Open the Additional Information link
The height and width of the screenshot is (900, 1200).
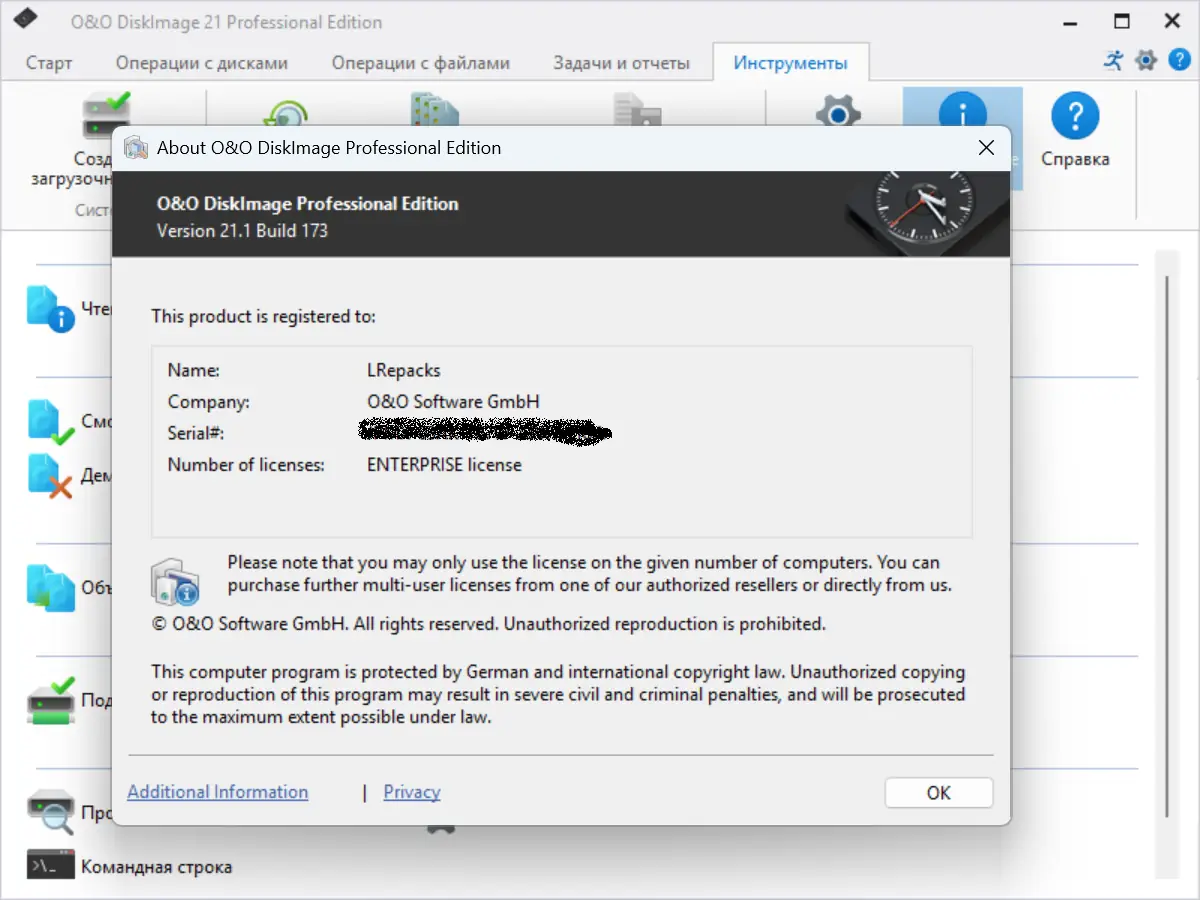pyautogui.click(x=218, y=792)
